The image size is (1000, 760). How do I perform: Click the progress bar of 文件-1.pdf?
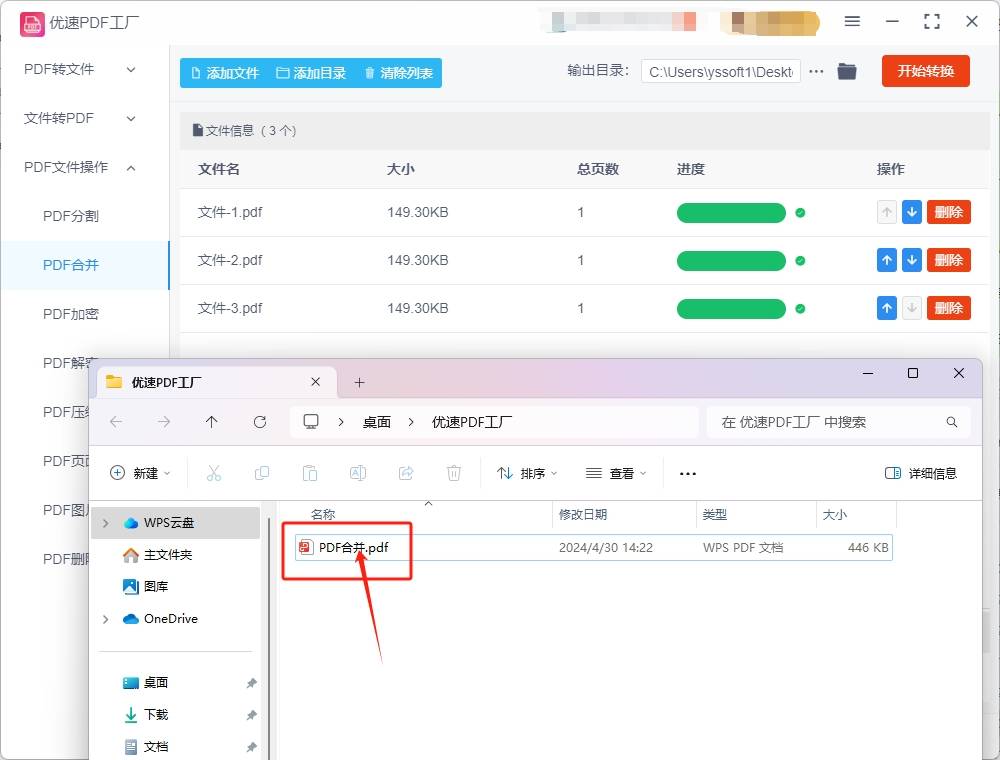(x=731, y=213)
